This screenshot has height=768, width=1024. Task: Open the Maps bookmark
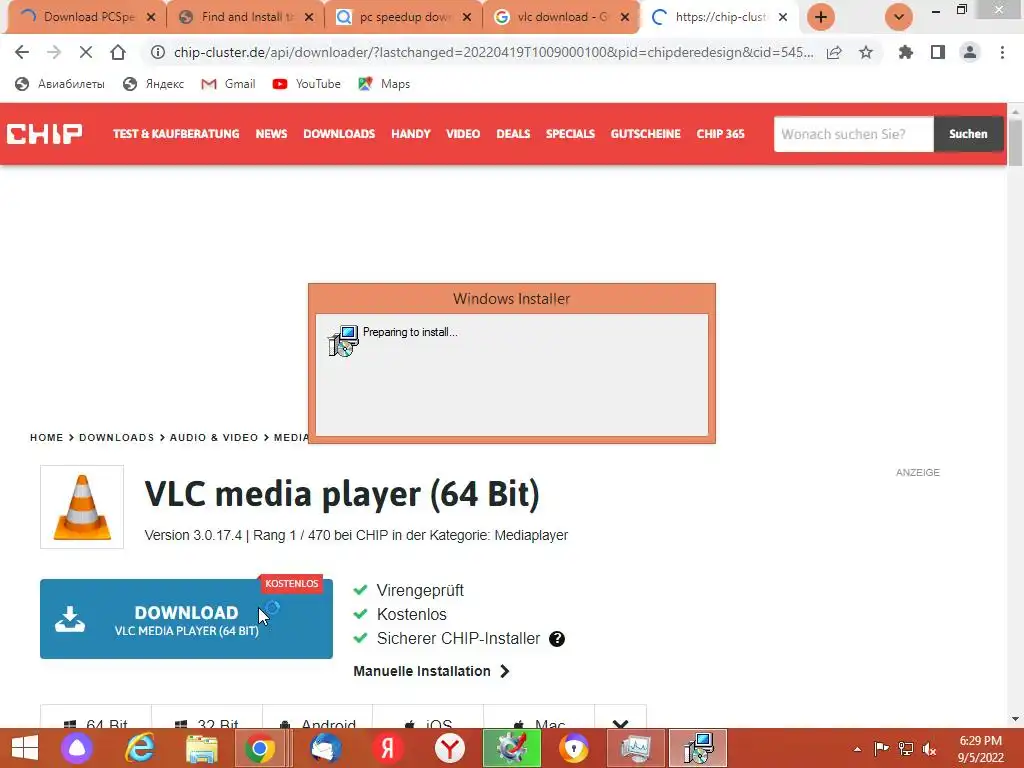(x=384, y=84)
